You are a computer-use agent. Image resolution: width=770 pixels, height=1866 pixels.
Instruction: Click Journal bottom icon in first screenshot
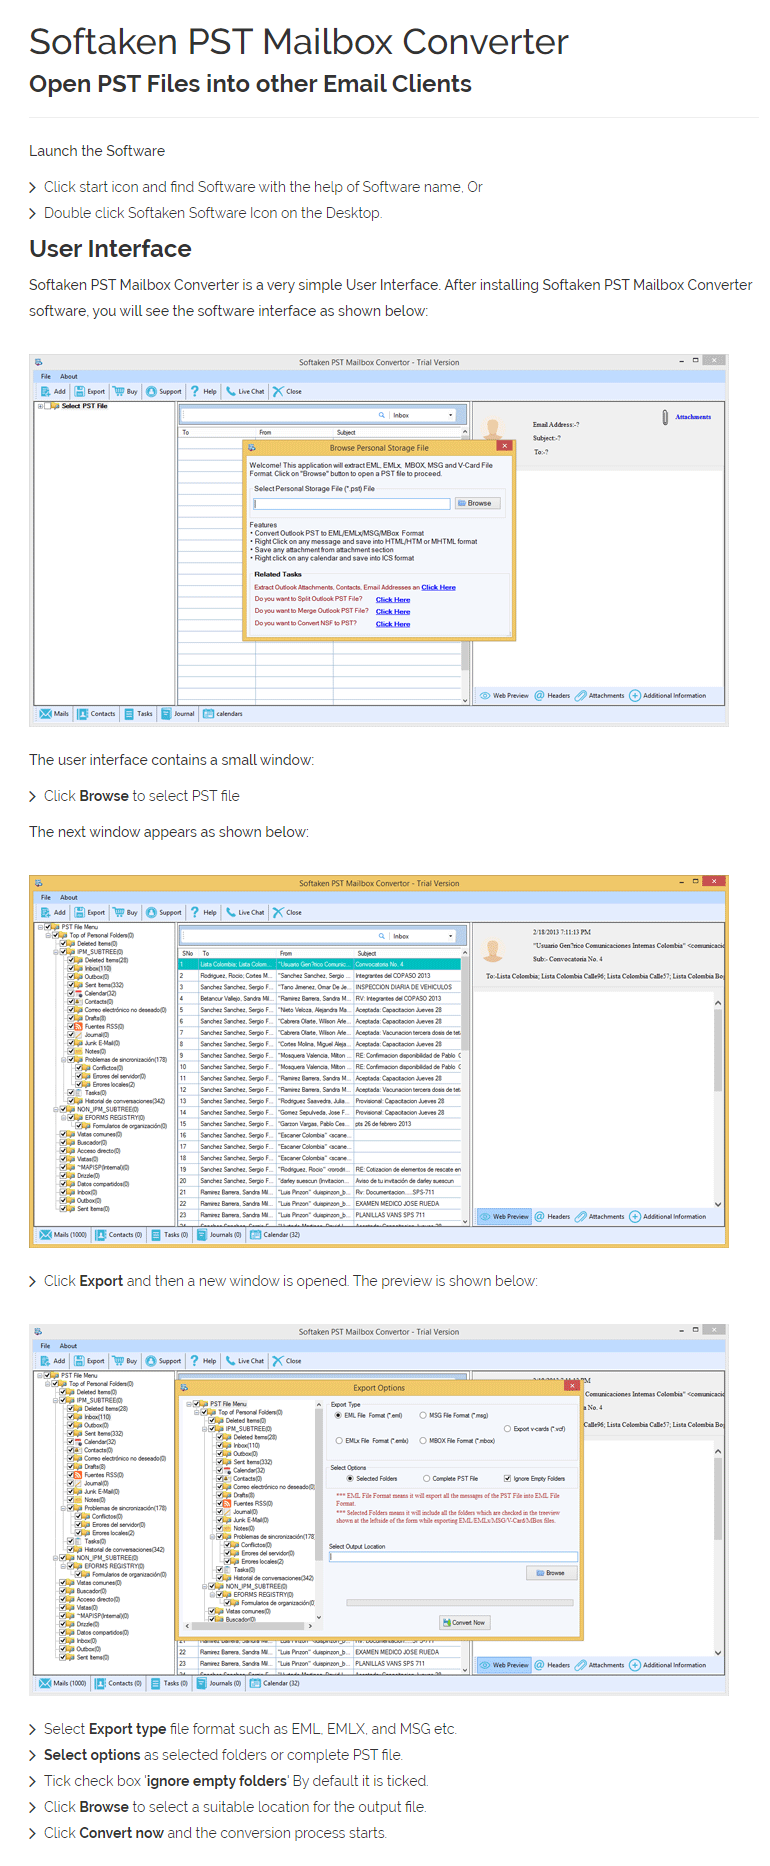[x=166, y=714]
